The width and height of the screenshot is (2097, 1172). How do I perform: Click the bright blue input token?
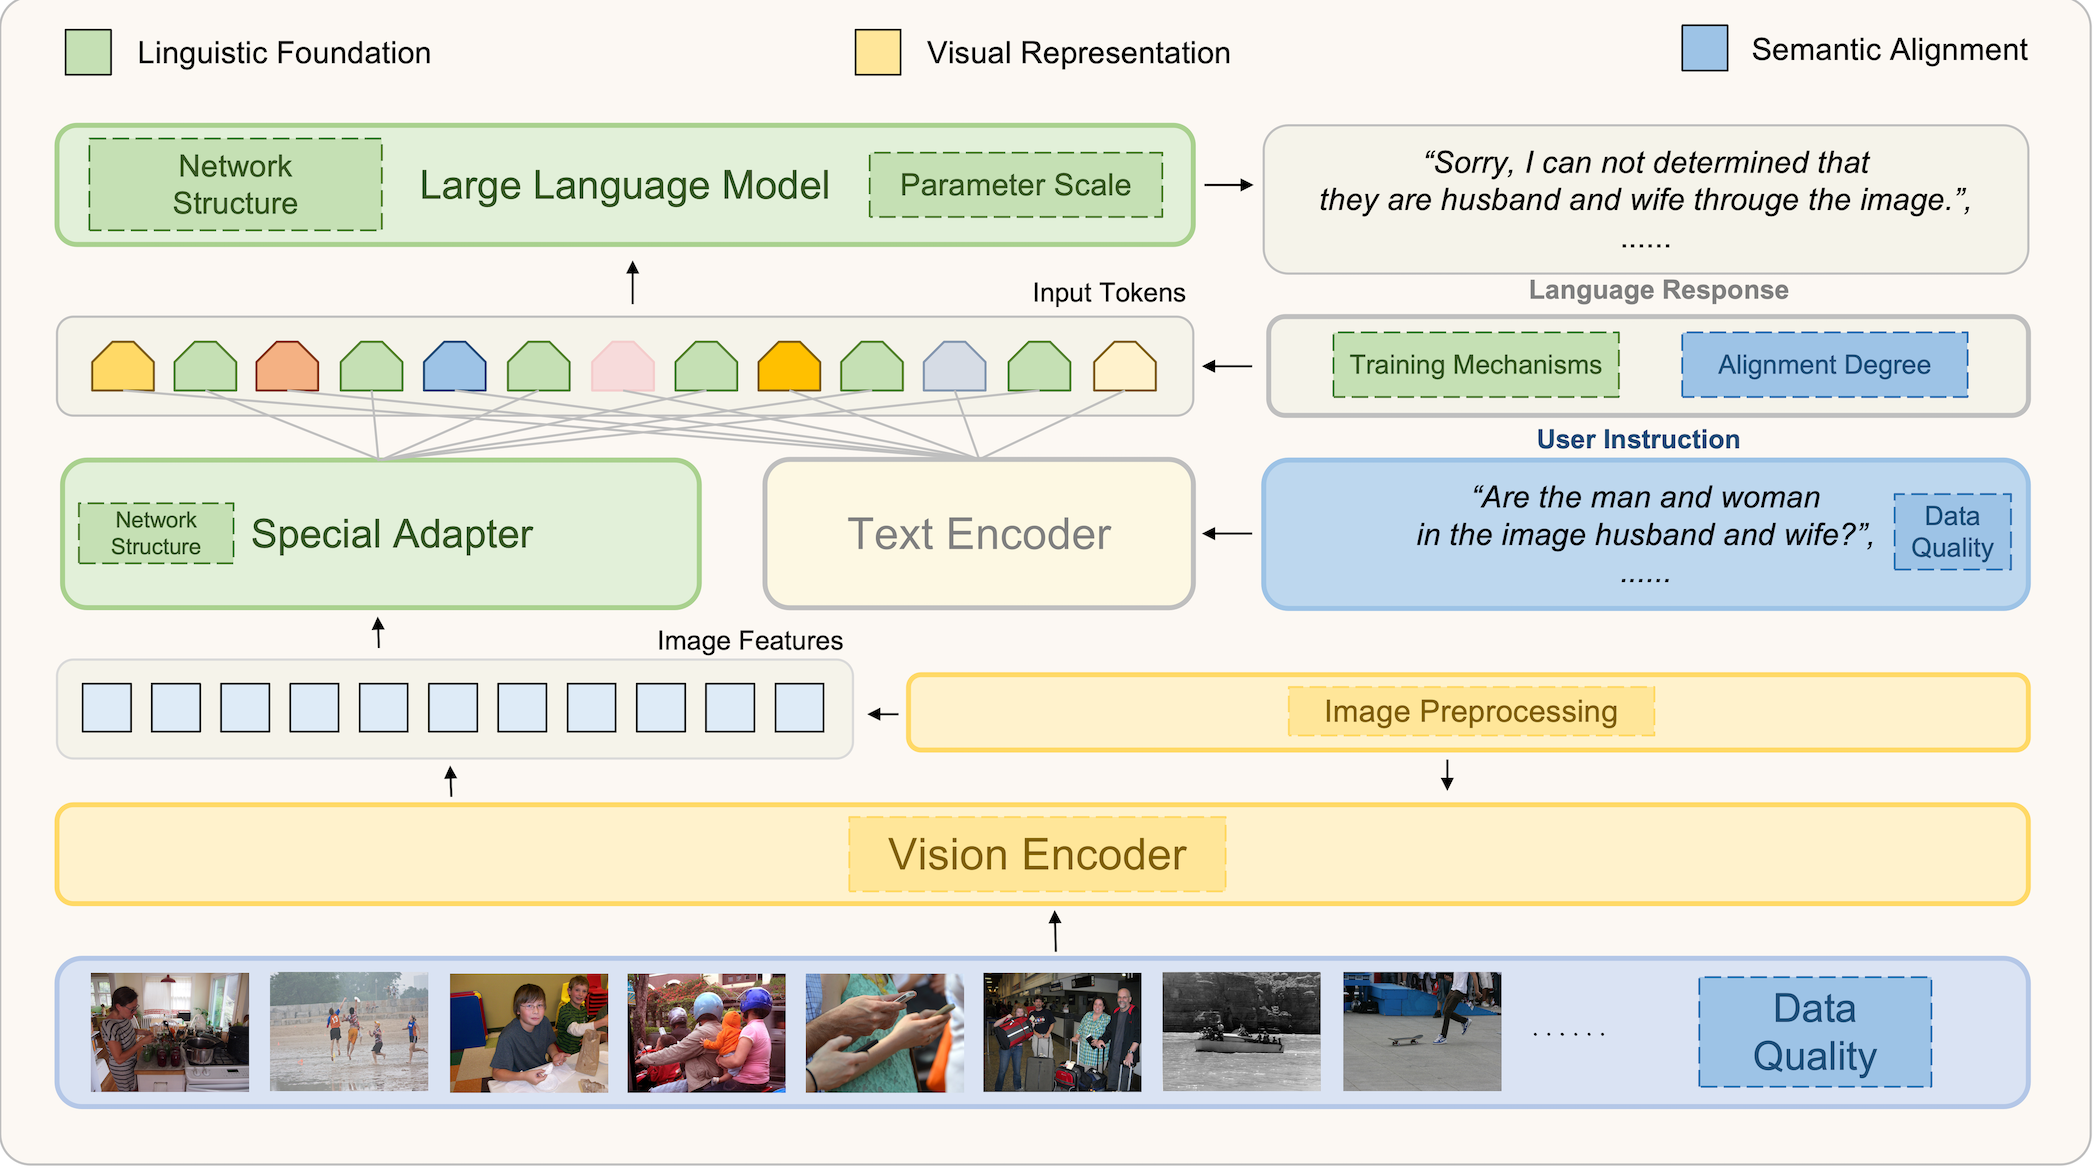tap(455, 366)
